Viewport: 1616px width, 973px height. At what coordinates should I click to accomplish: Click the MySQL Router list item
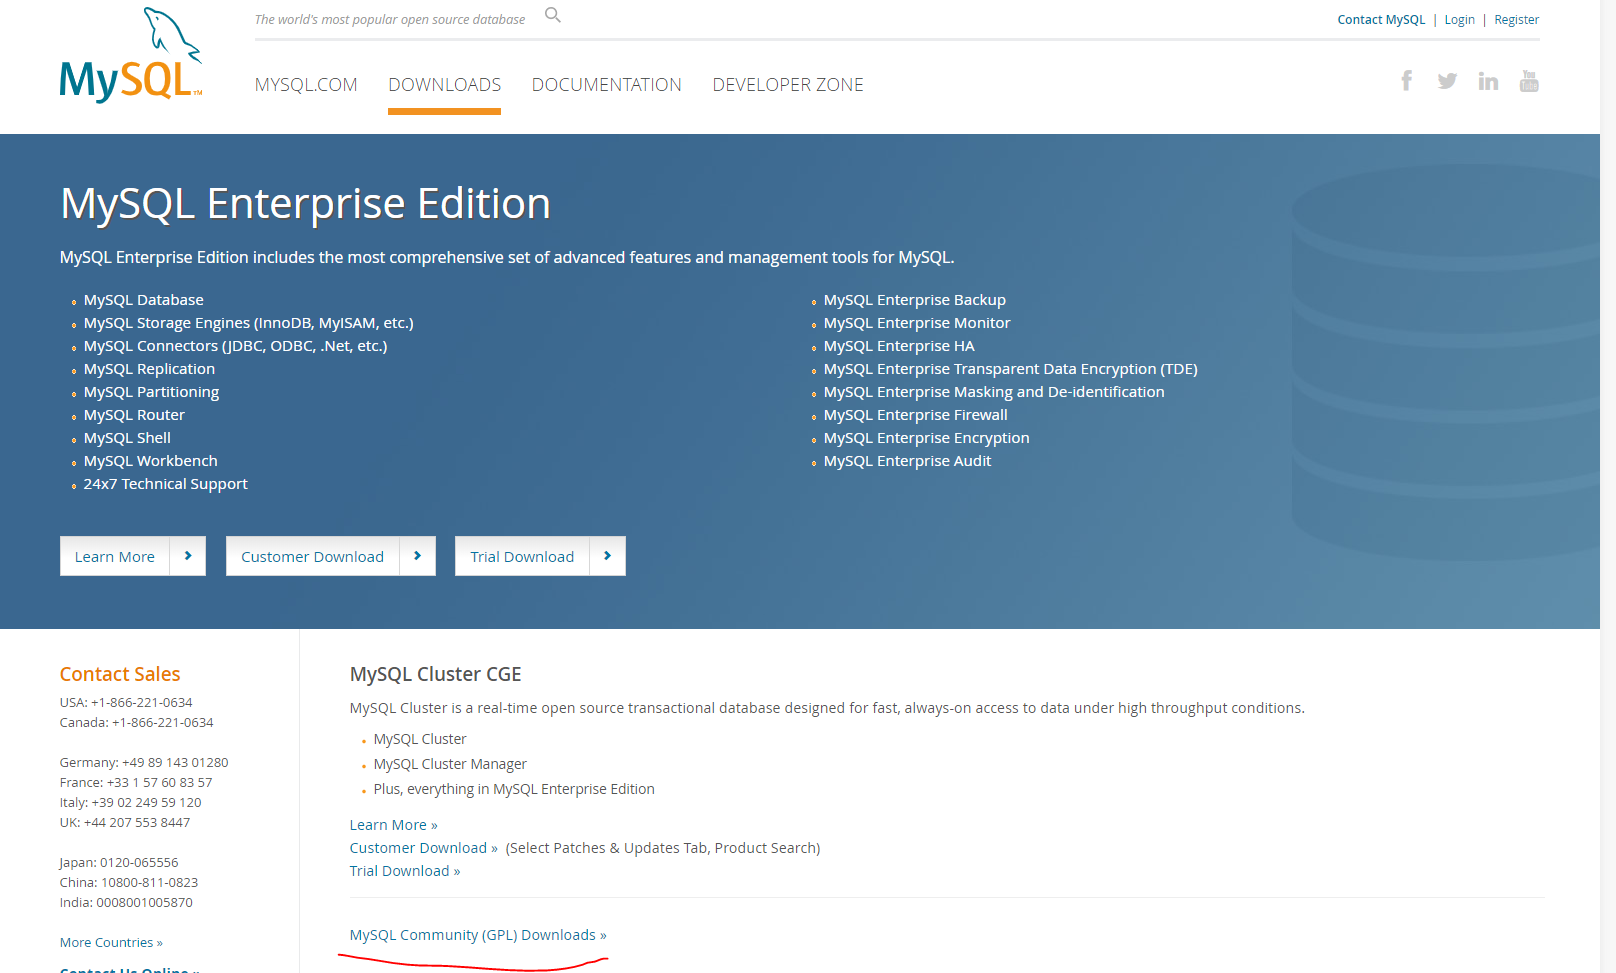pyautogui.click(x=134, y=415)
